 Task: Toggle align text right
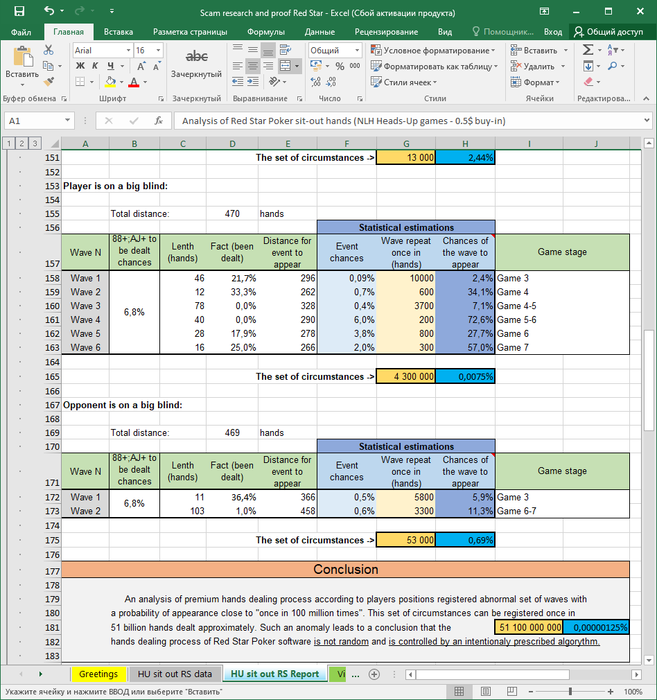pos(268,66)
